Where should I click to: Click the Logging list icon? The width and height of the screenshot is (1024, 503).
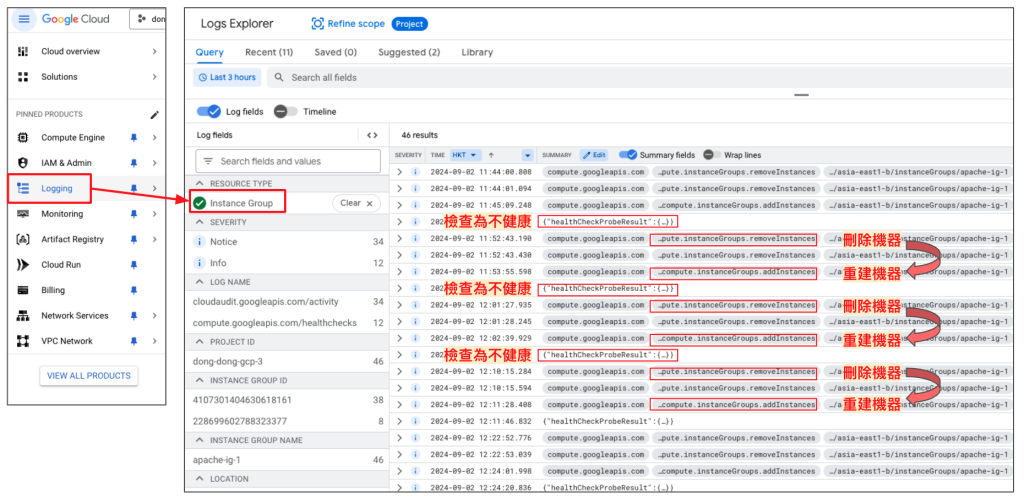(x=23, y=189)
